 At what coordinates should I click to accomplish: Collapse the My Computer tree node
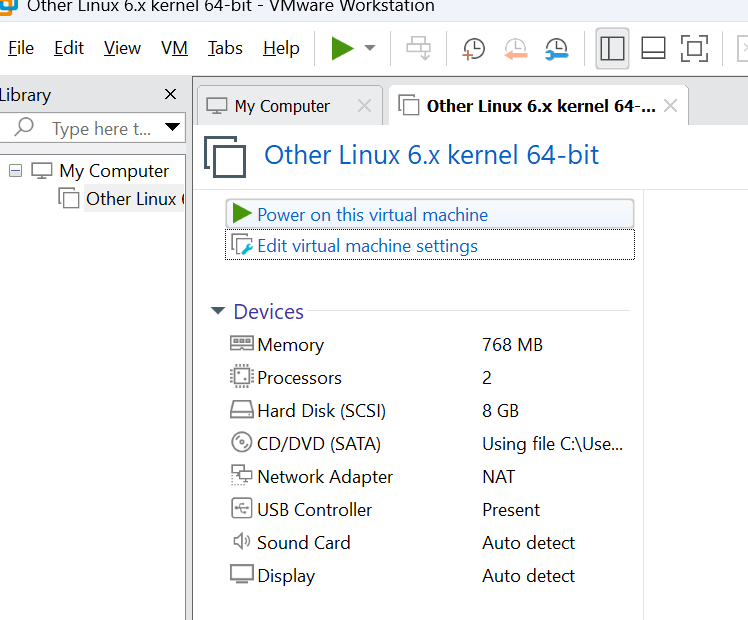(x=15, y=170)
